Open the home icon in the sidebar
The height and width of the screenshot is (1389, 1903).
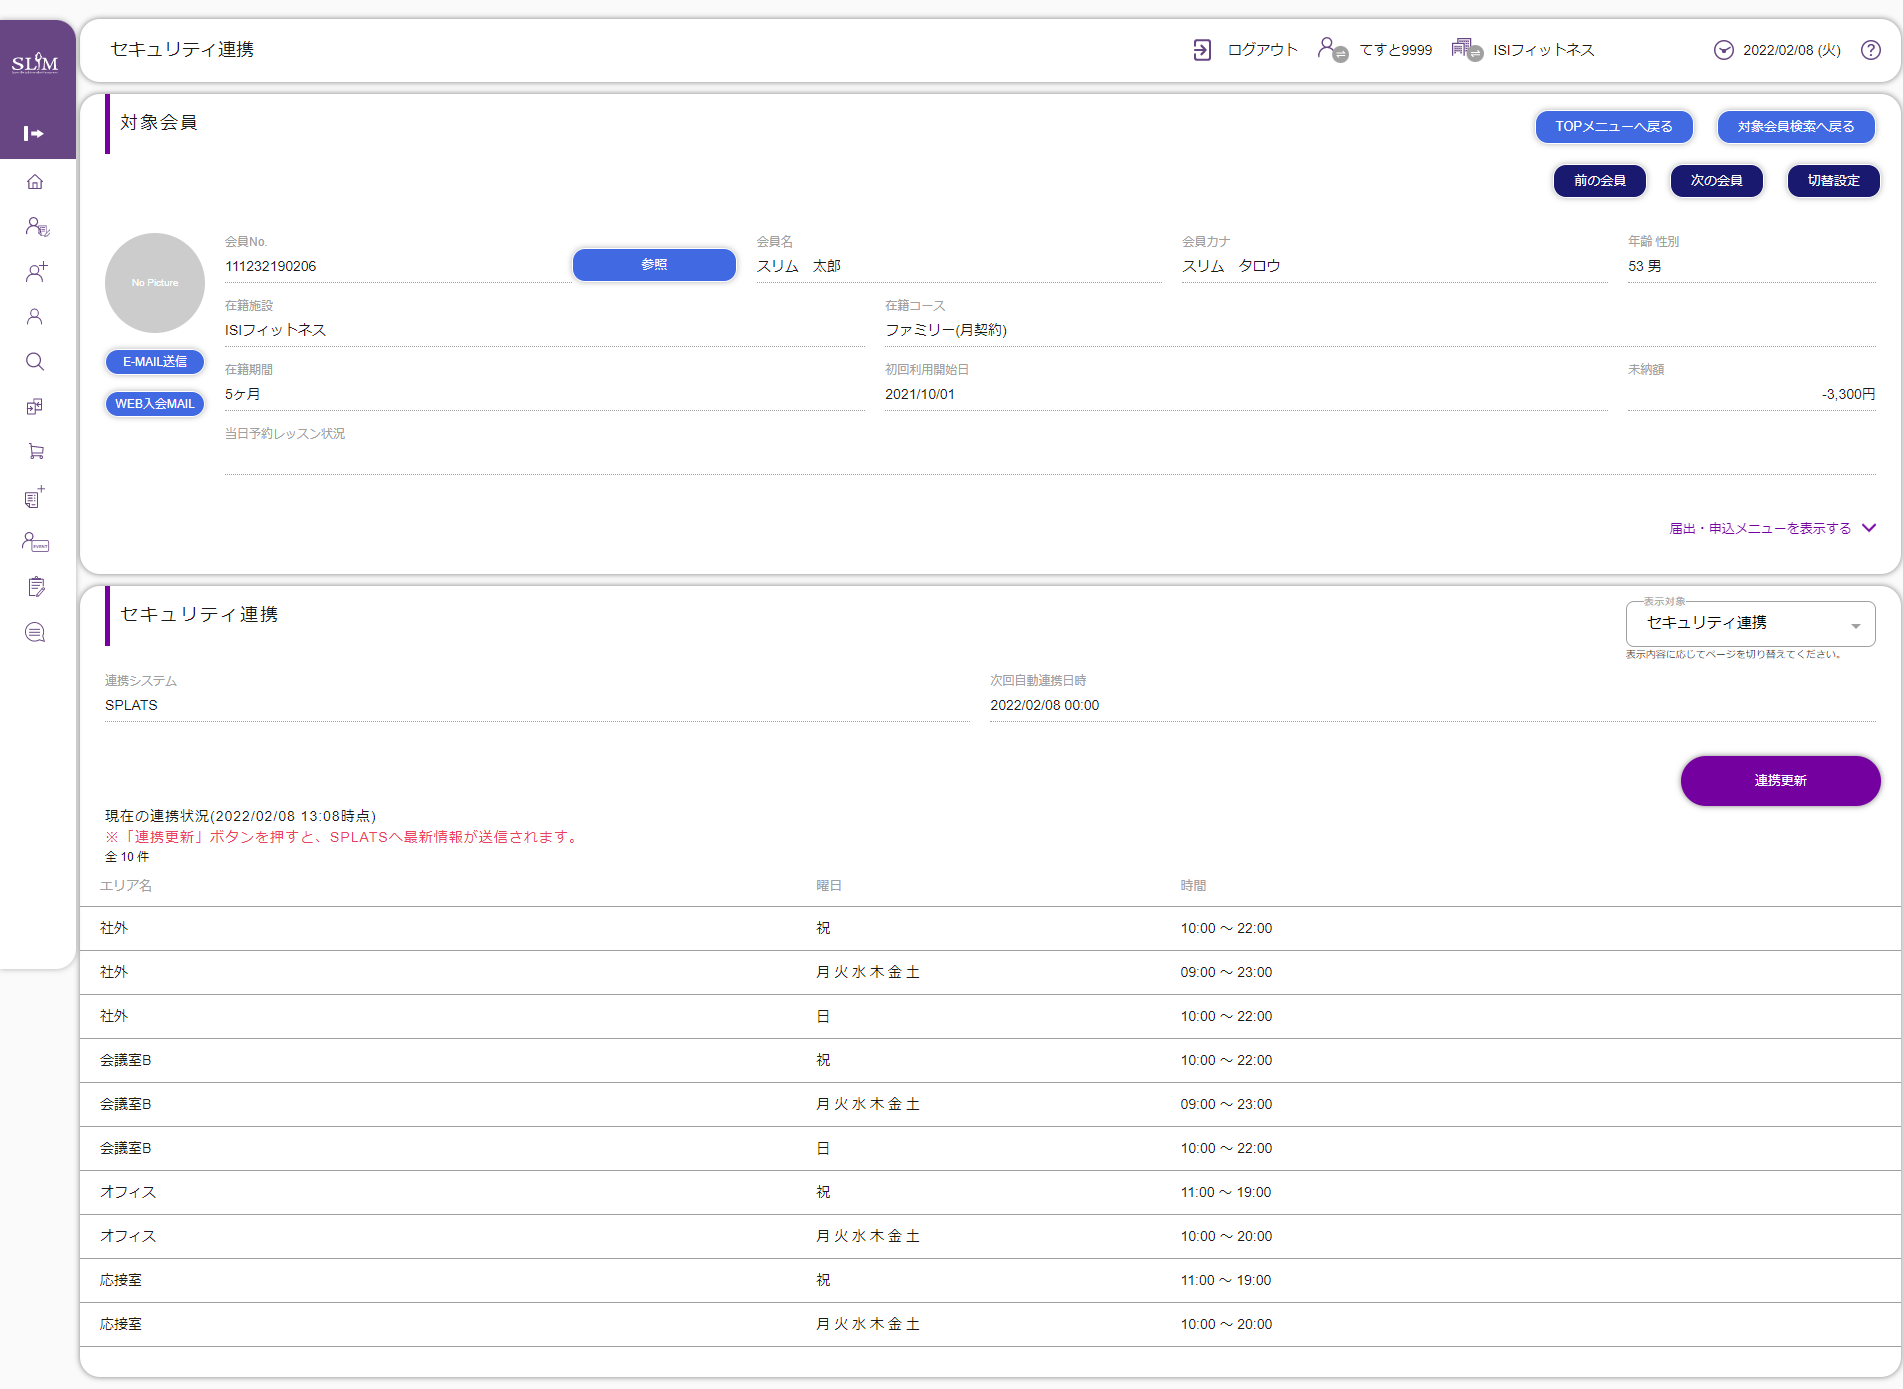coord(35,182)
